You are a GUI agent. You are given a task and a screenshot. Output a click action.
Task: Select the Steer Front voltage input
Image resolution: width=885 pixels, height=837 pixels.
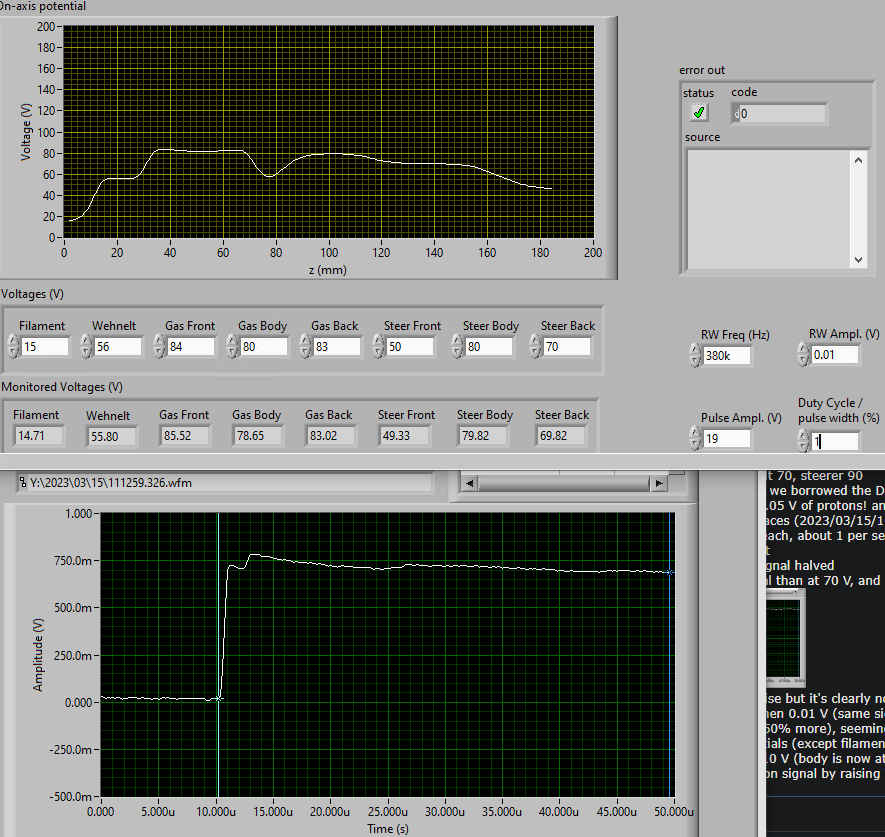pyautogui.click(x=411, y=346)
